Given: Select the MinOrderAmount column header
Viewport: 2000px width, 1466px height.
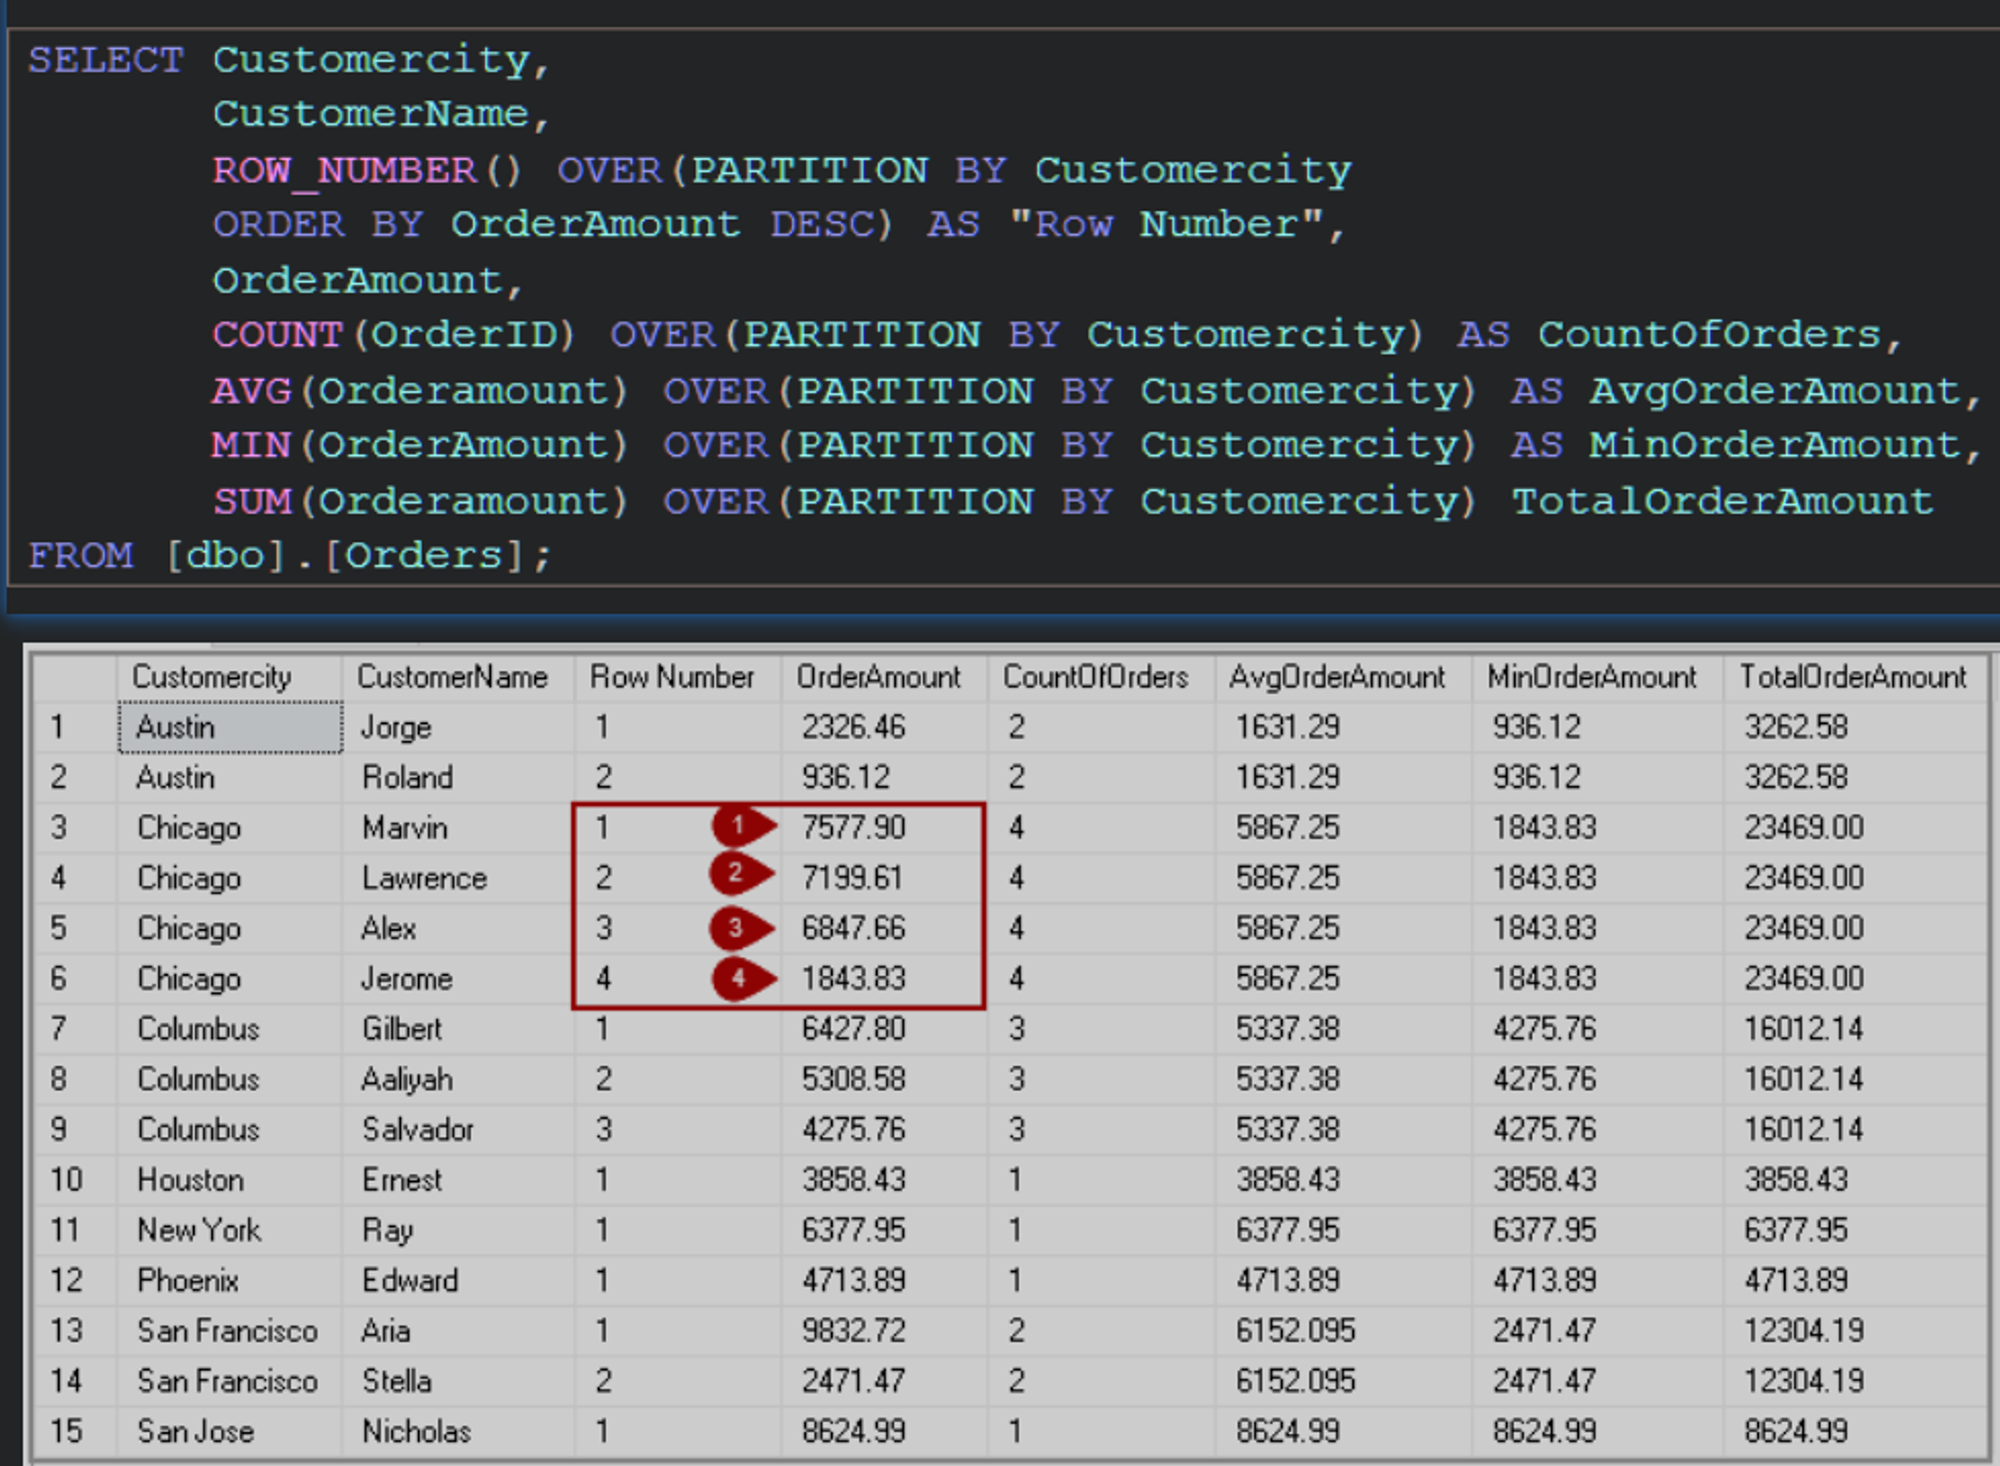Looking at the screenshot, I should coord(1597,677).
